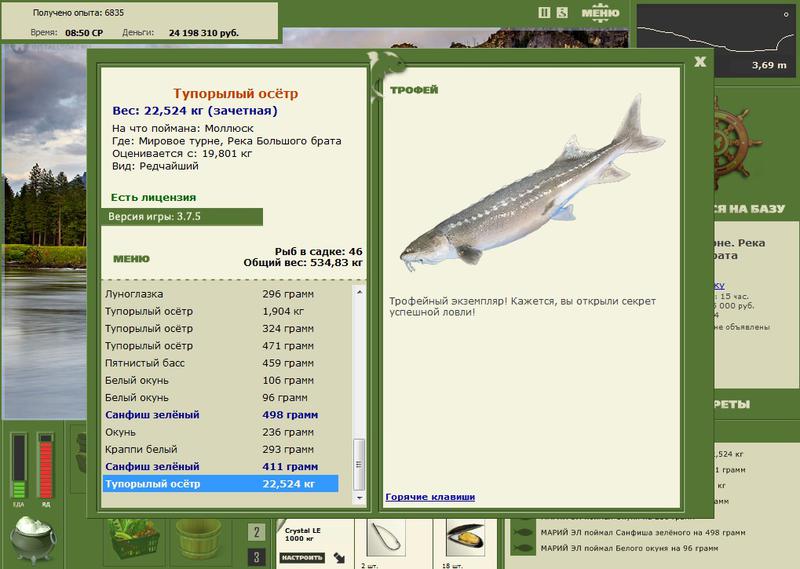Open the food basket with vegetables

[134, 540]
